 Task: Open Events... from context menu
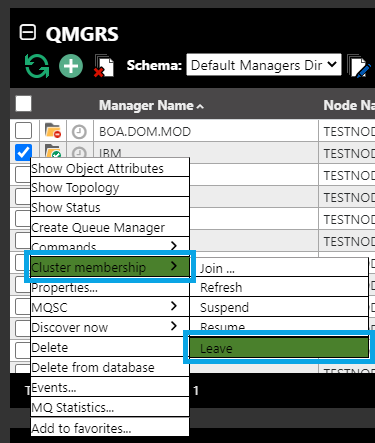[110, 387]
